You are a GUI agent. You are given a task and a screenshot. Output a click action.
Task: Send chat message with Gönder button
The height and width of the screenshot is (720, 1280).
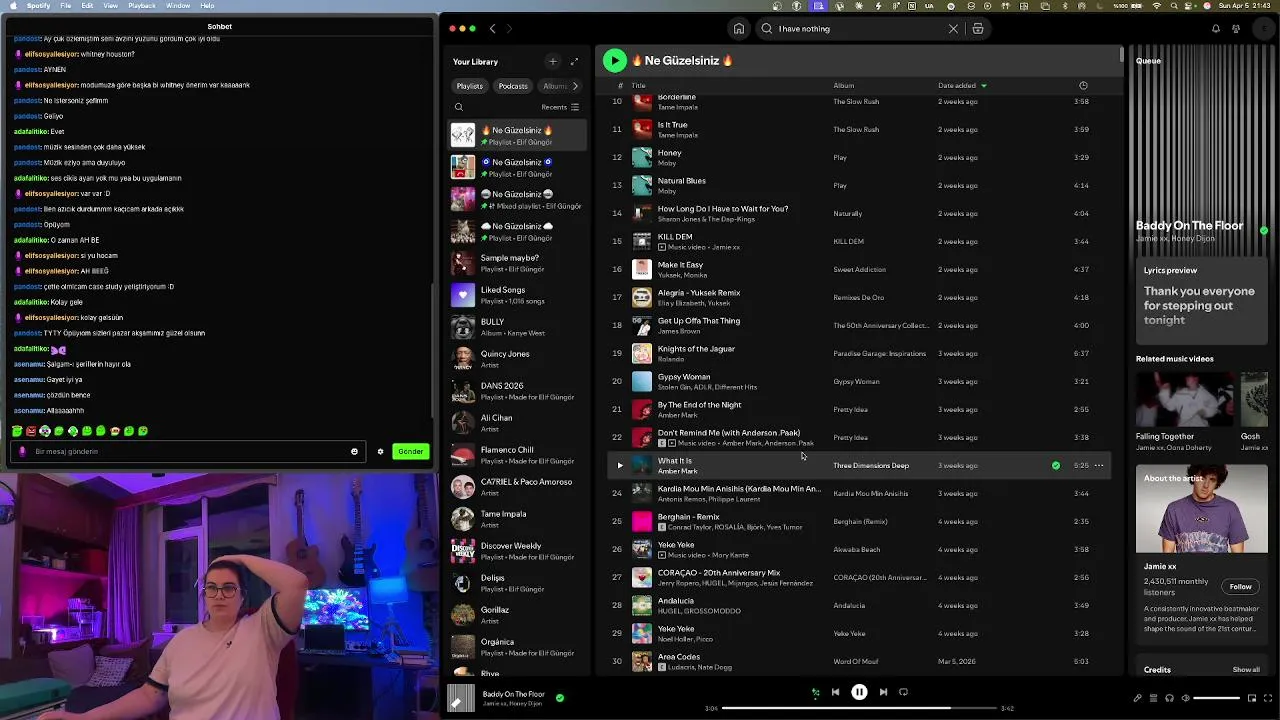pos(410,451)
